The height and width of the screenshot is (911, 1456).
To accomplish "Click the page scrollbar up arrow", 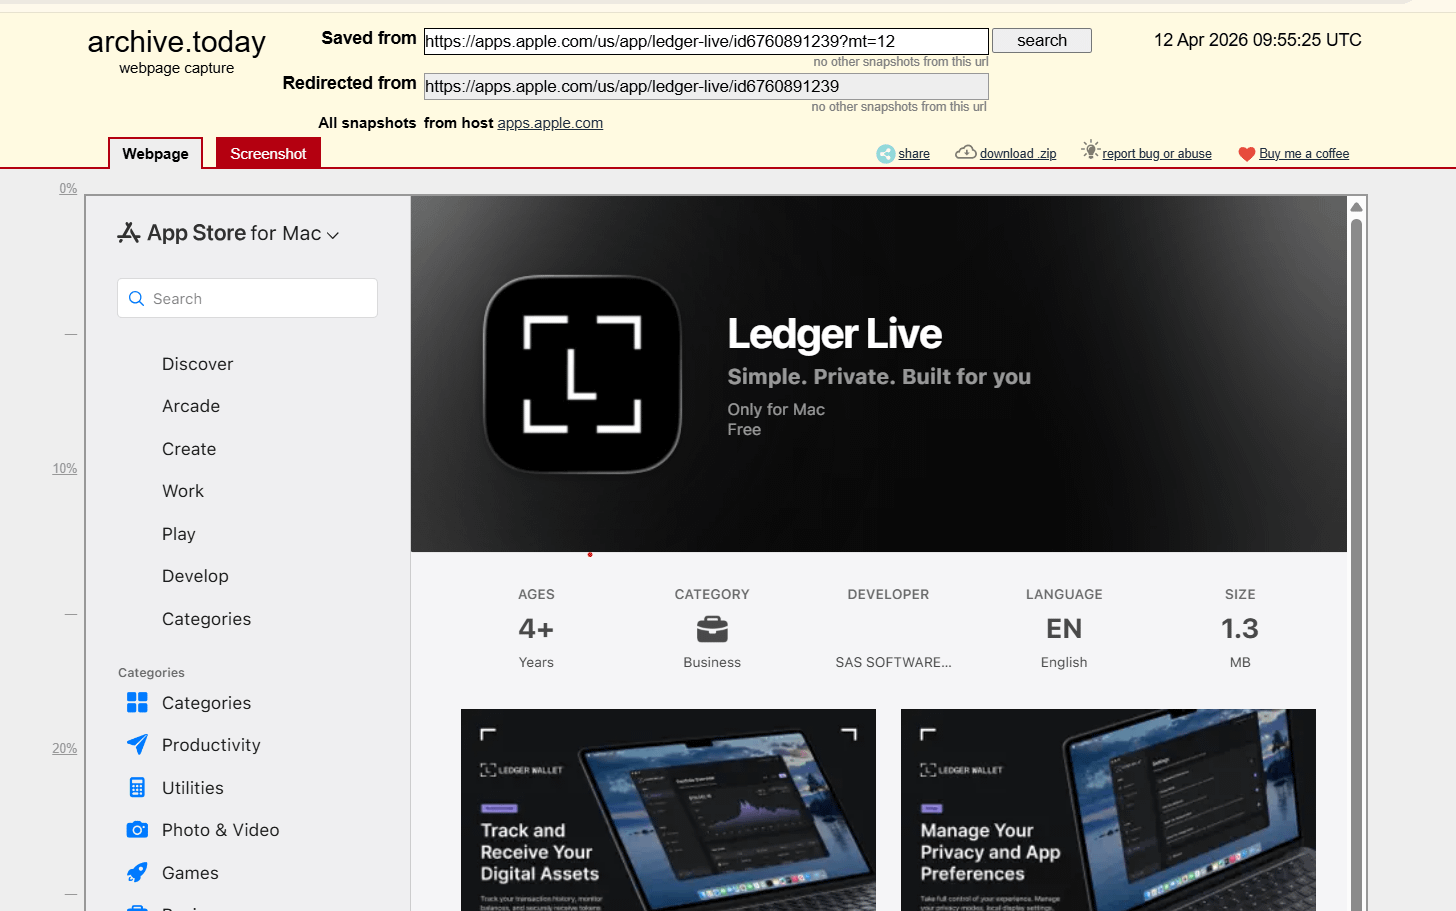I will (1356, 205).
